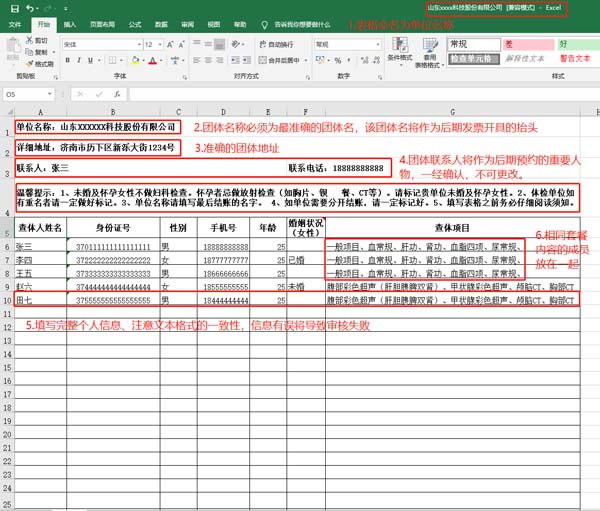
Task: Select column header G
Action: (453, 112)
